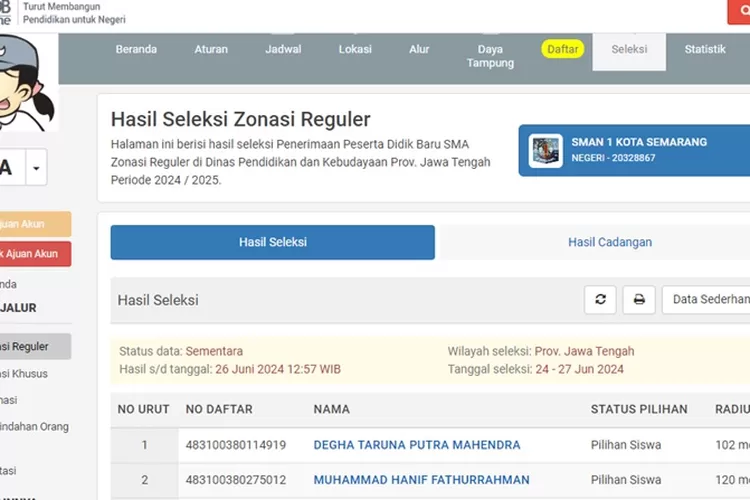Click the date 26 Juni 2024 12:57 WIB
The image size is (750, 500).
click(x=278, y=369)
